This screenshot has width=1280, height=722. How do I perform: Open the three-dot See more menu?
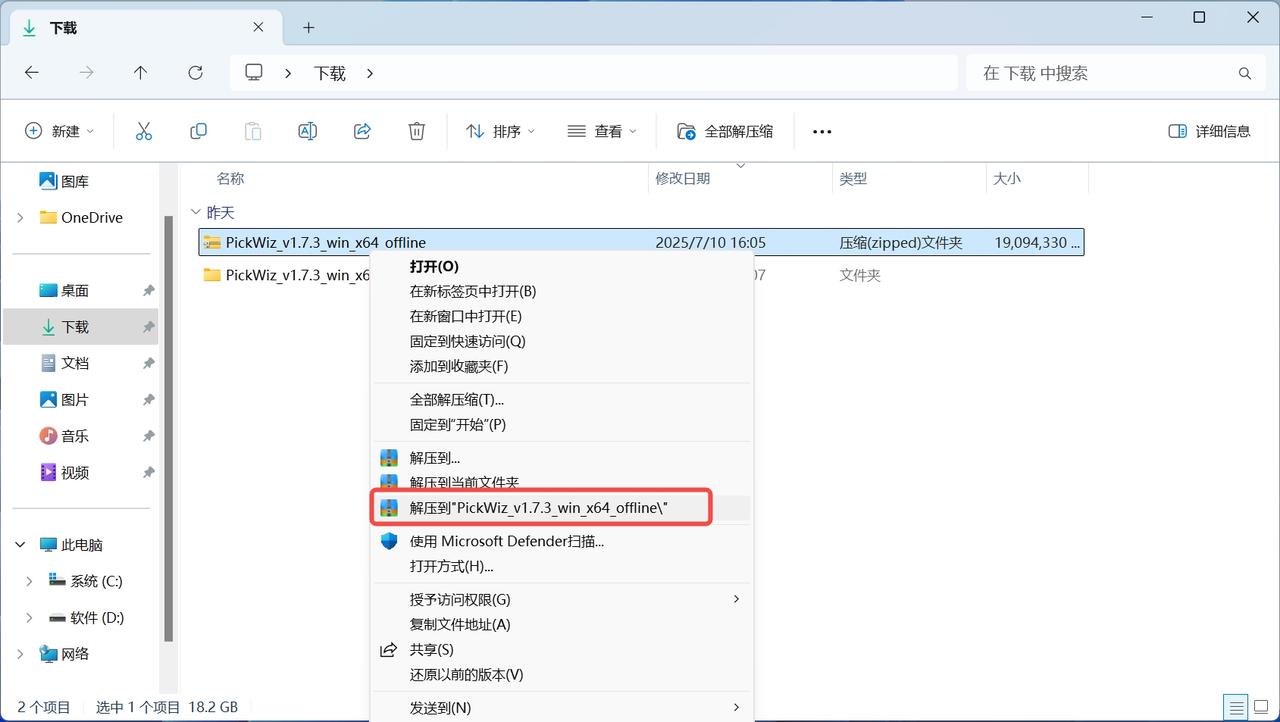point(822,131)
